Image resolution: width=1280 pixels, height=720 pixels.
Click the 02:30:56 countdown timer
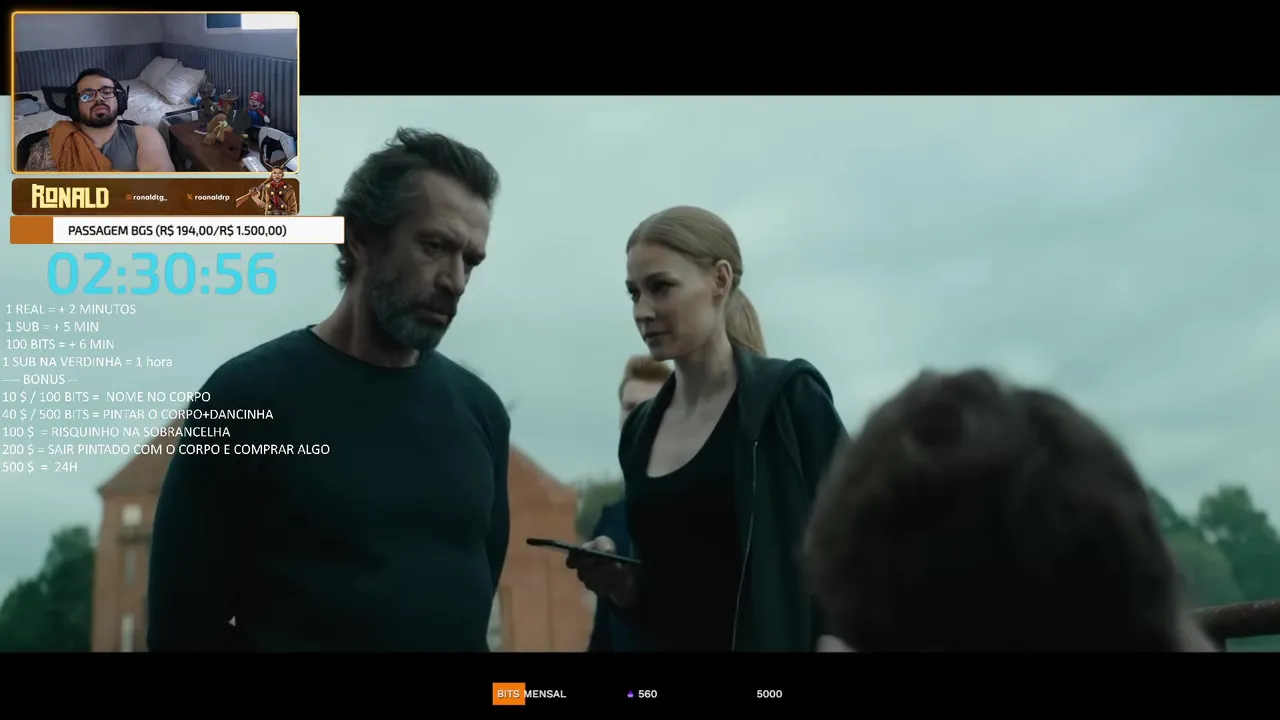pos(161,273)
